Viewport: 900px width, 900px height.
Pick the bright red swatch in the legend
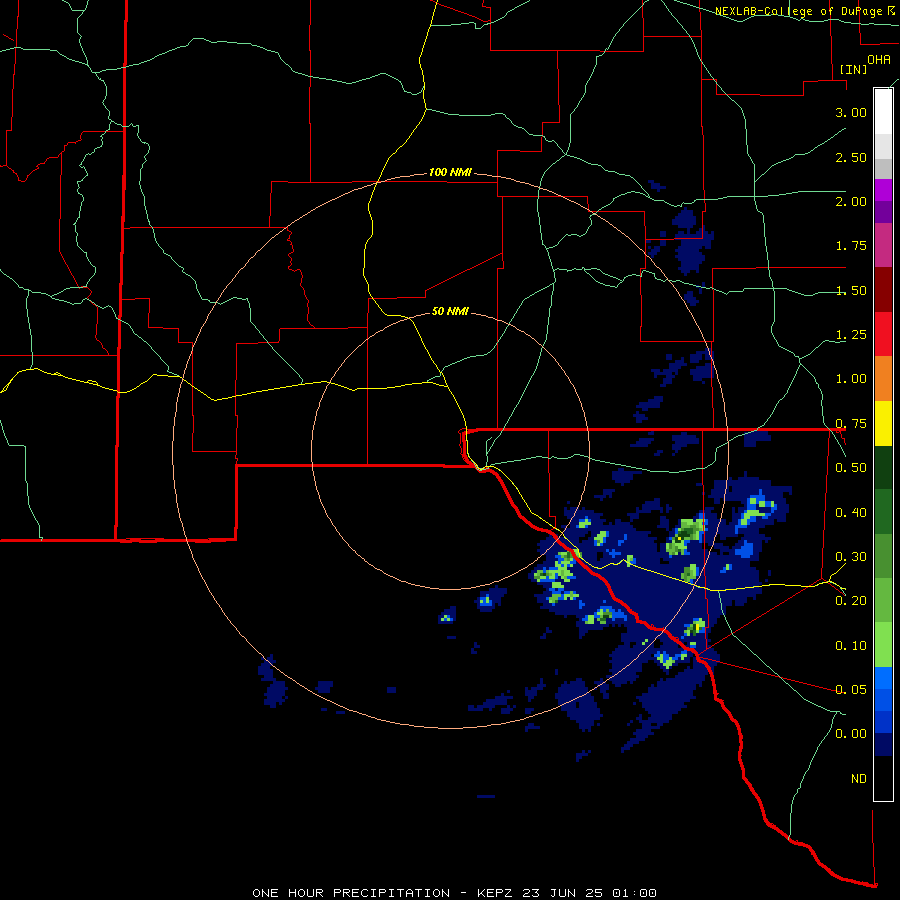pos(883,334)
